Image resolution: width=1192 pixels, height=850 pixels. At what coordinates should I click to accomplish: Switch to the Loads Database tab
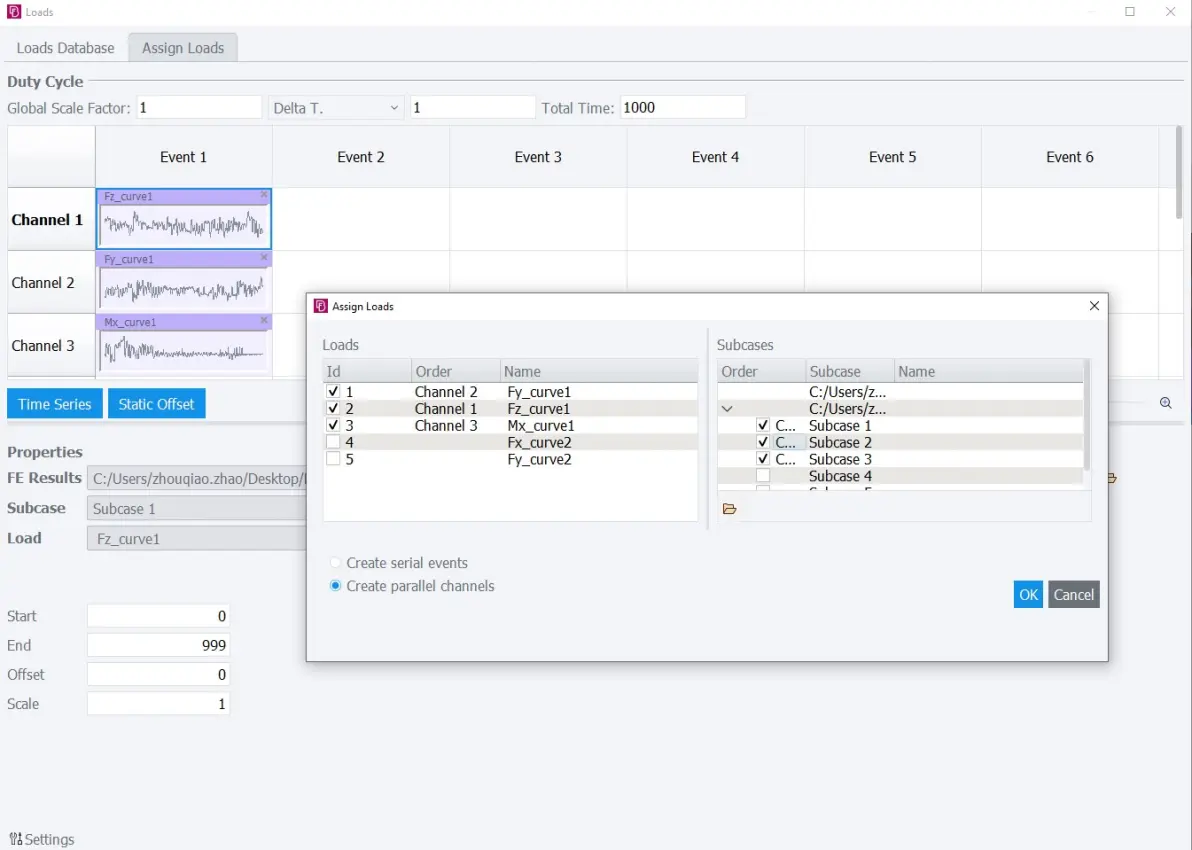click(65, 48)
